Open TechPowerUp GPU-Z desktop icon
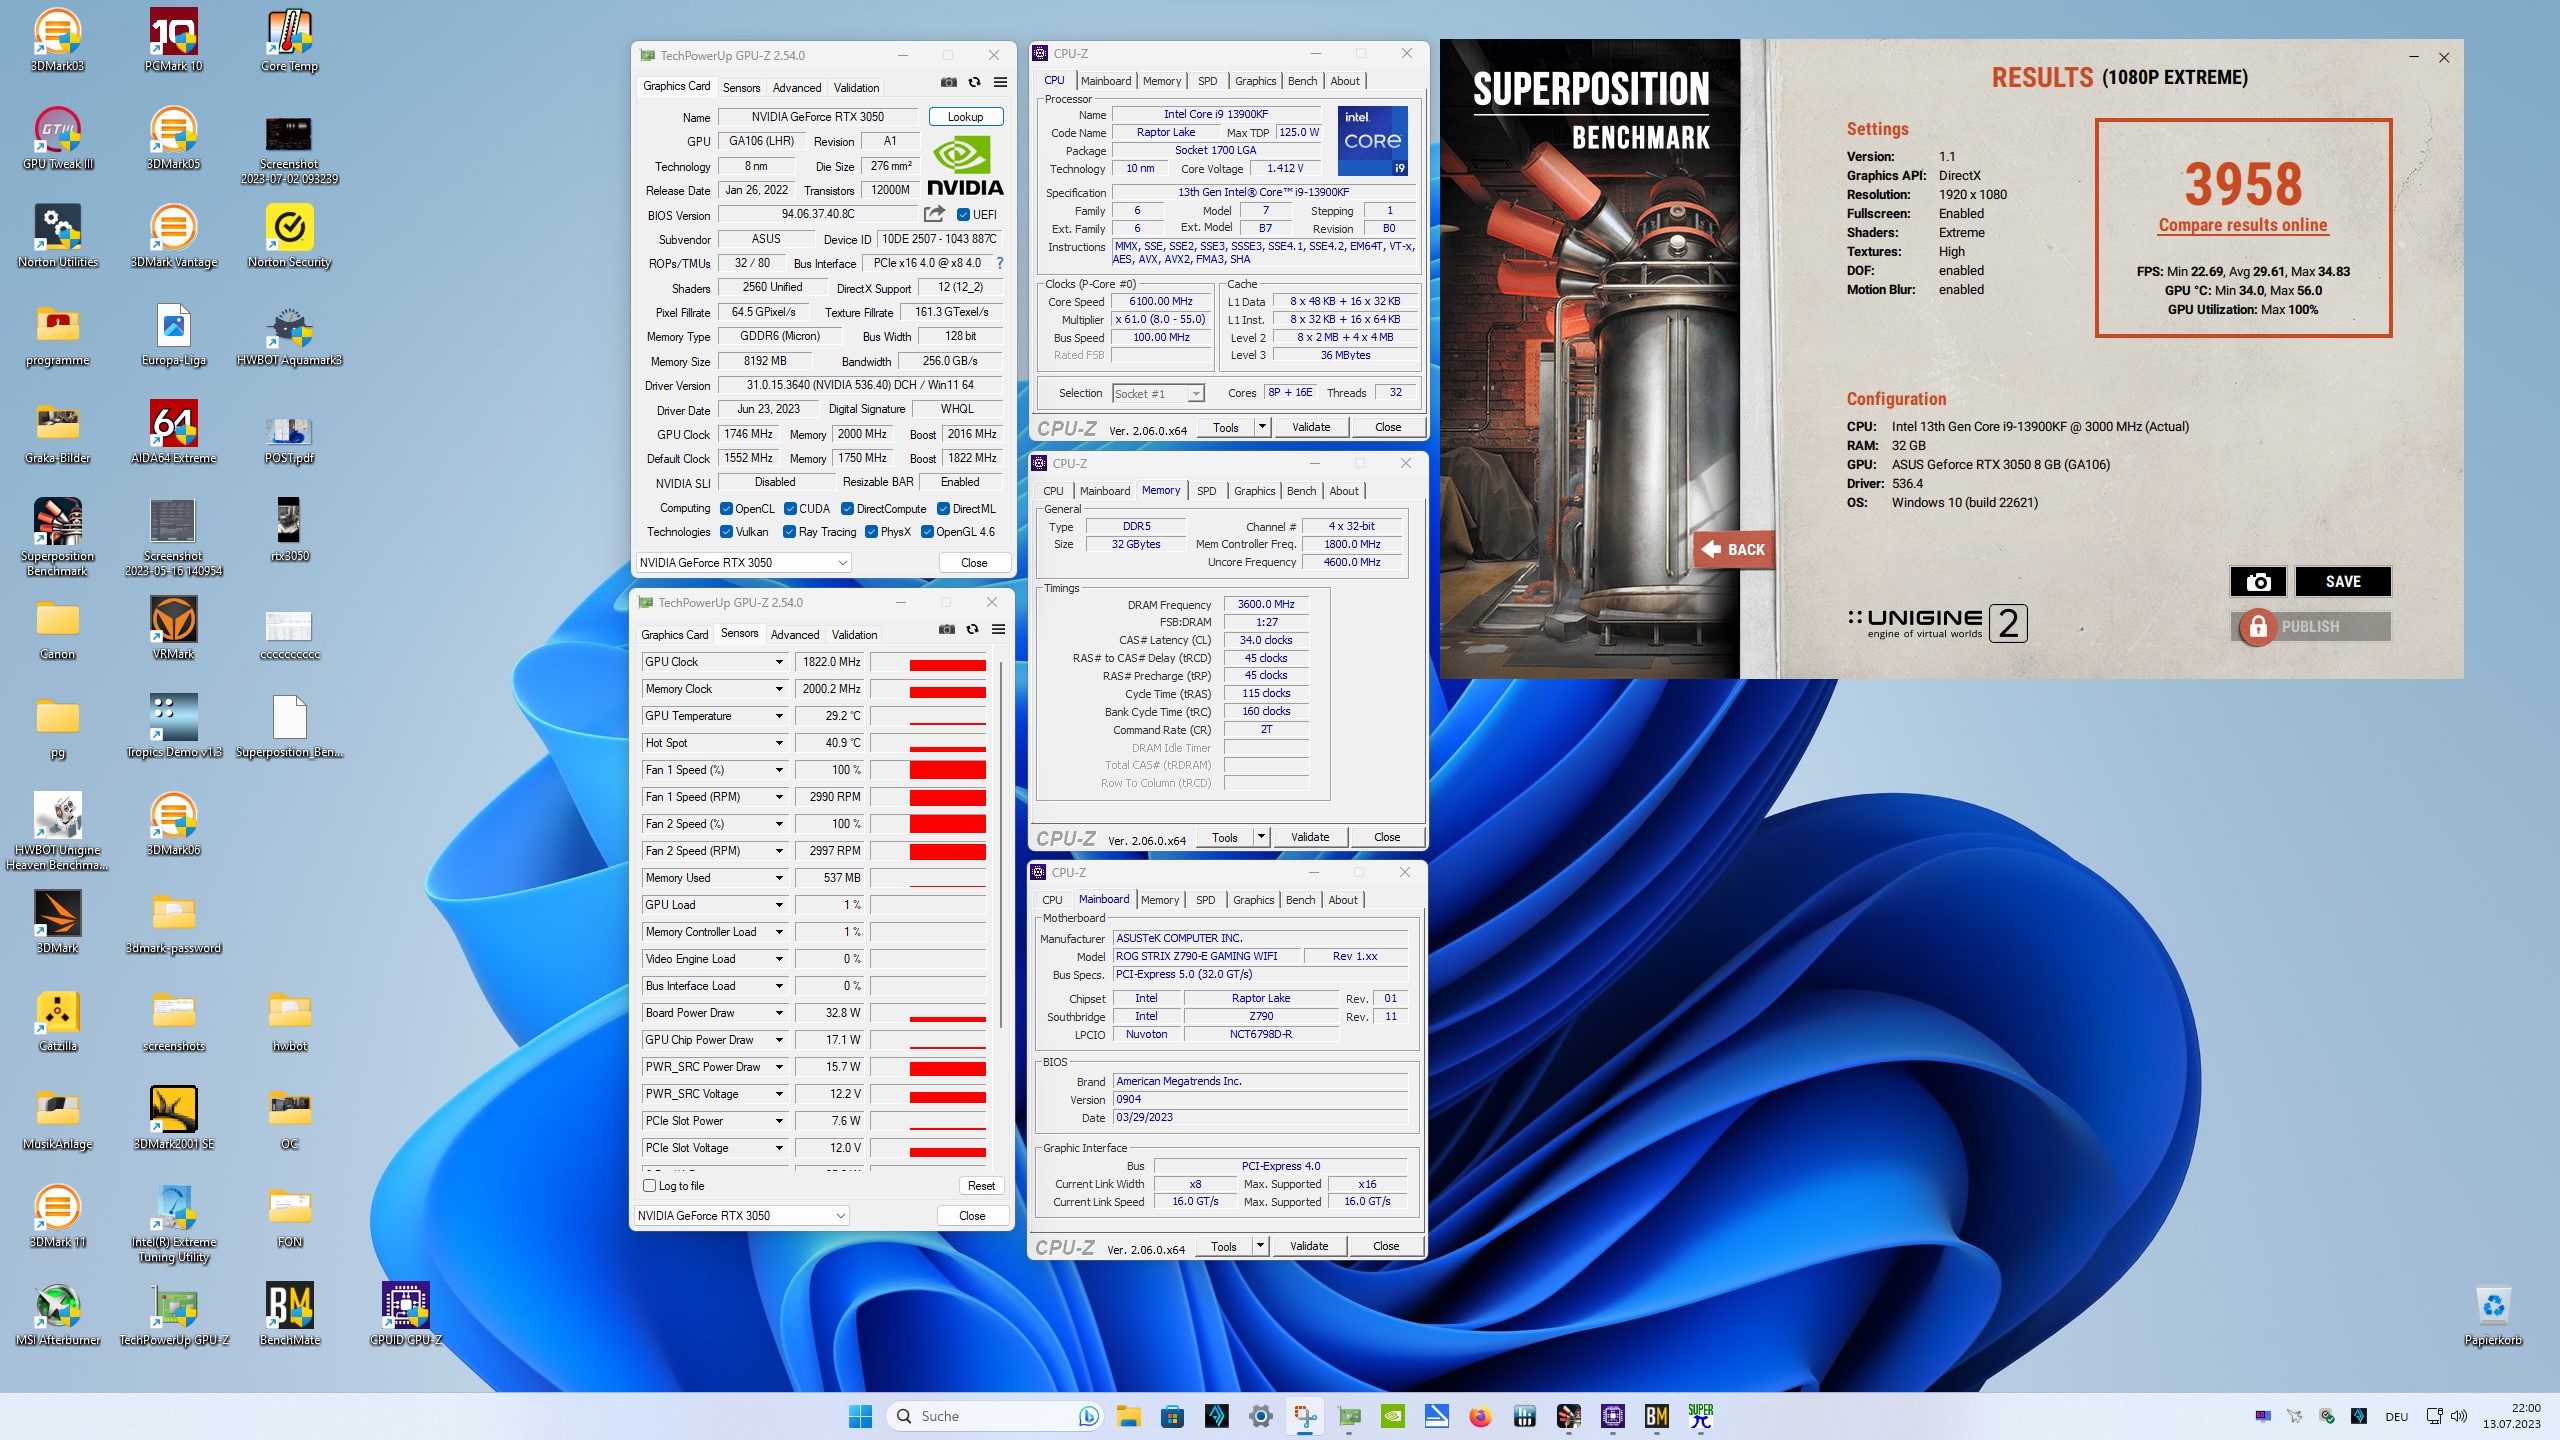This screenshot has height=1440, width=2560. click(173, 1314)
